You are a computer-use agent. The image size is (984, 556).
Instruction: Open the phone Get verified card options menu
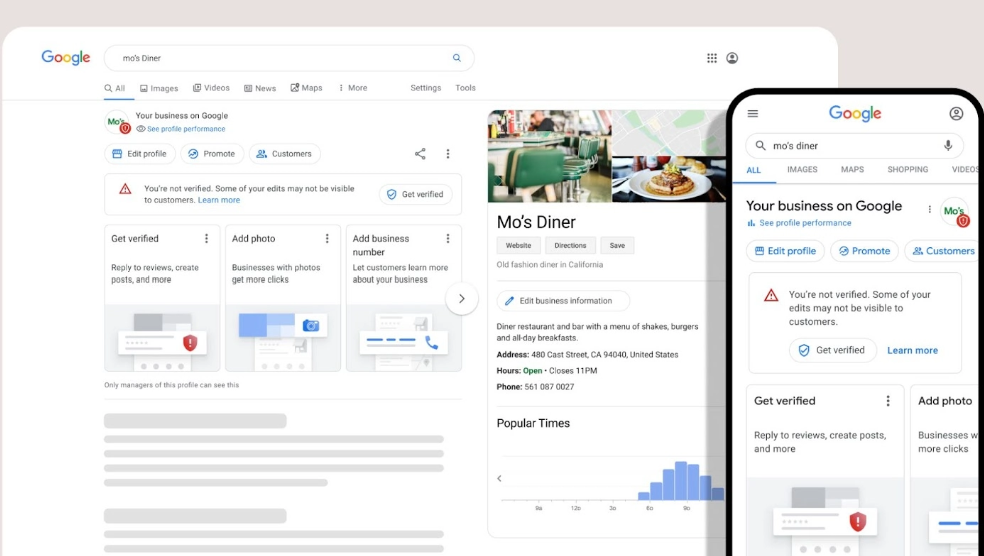click(887, 401)
